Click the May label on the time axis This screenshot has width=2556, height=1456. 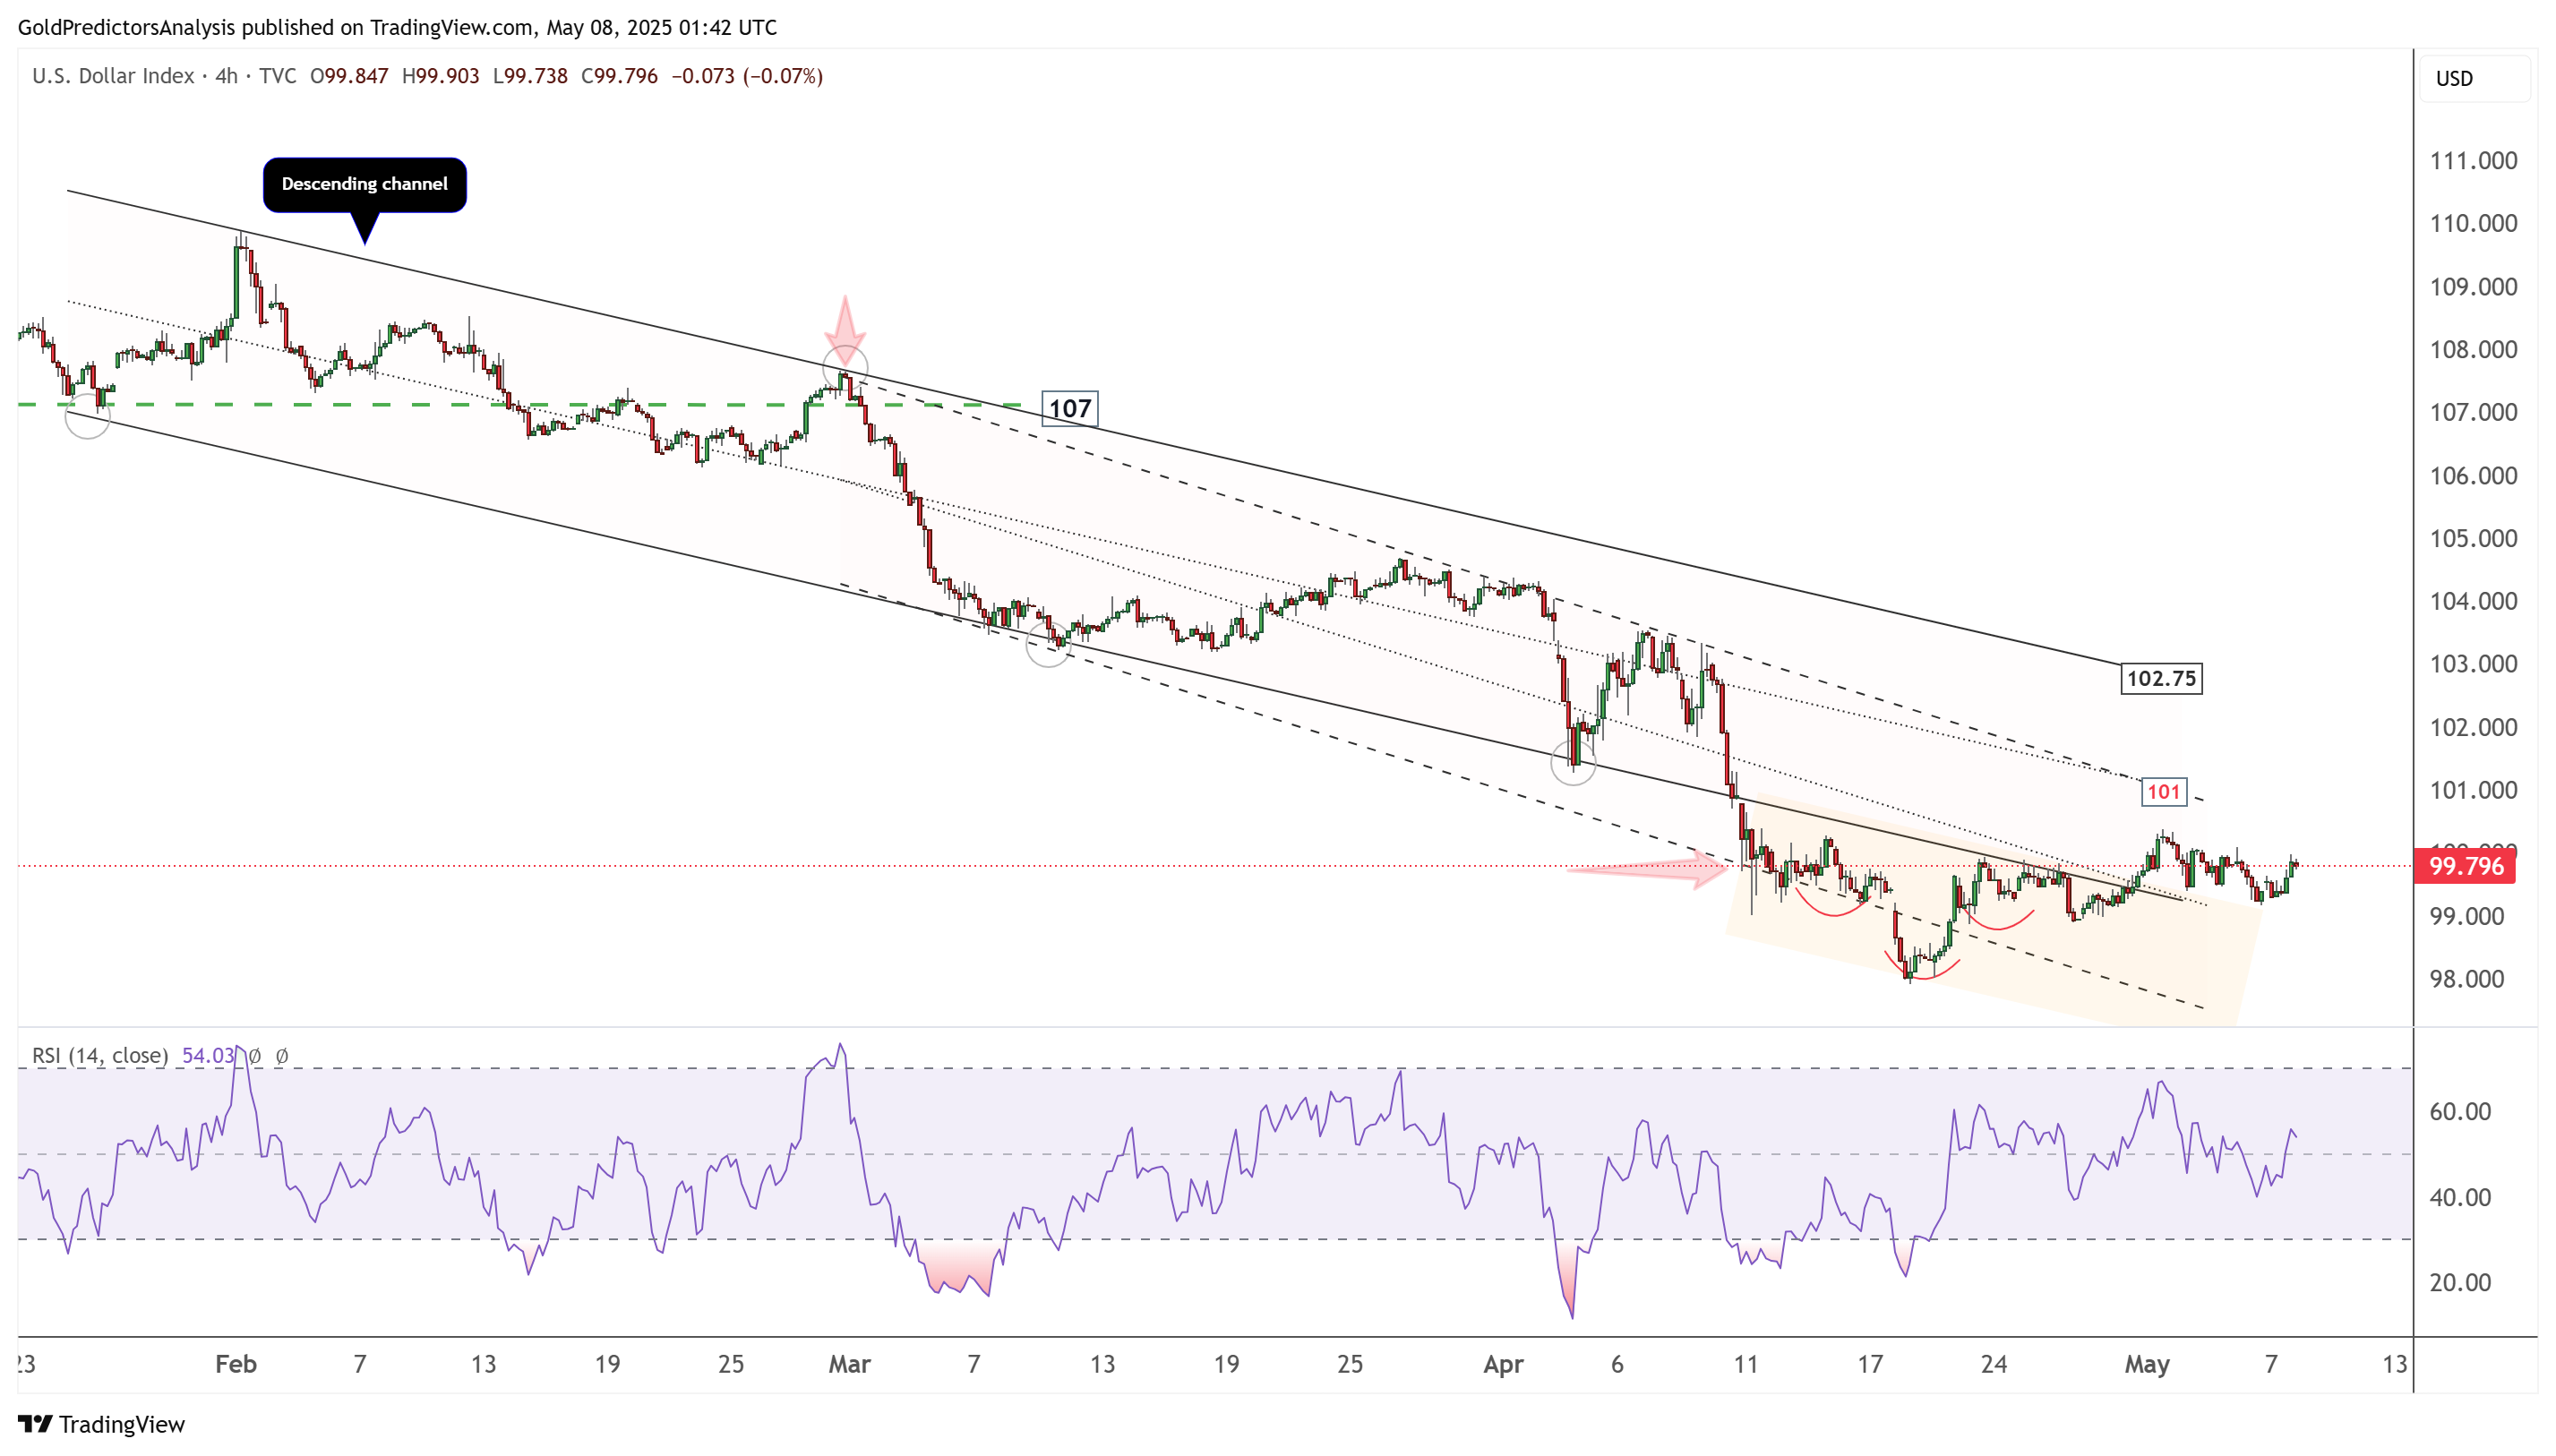pos(2147,1364)
